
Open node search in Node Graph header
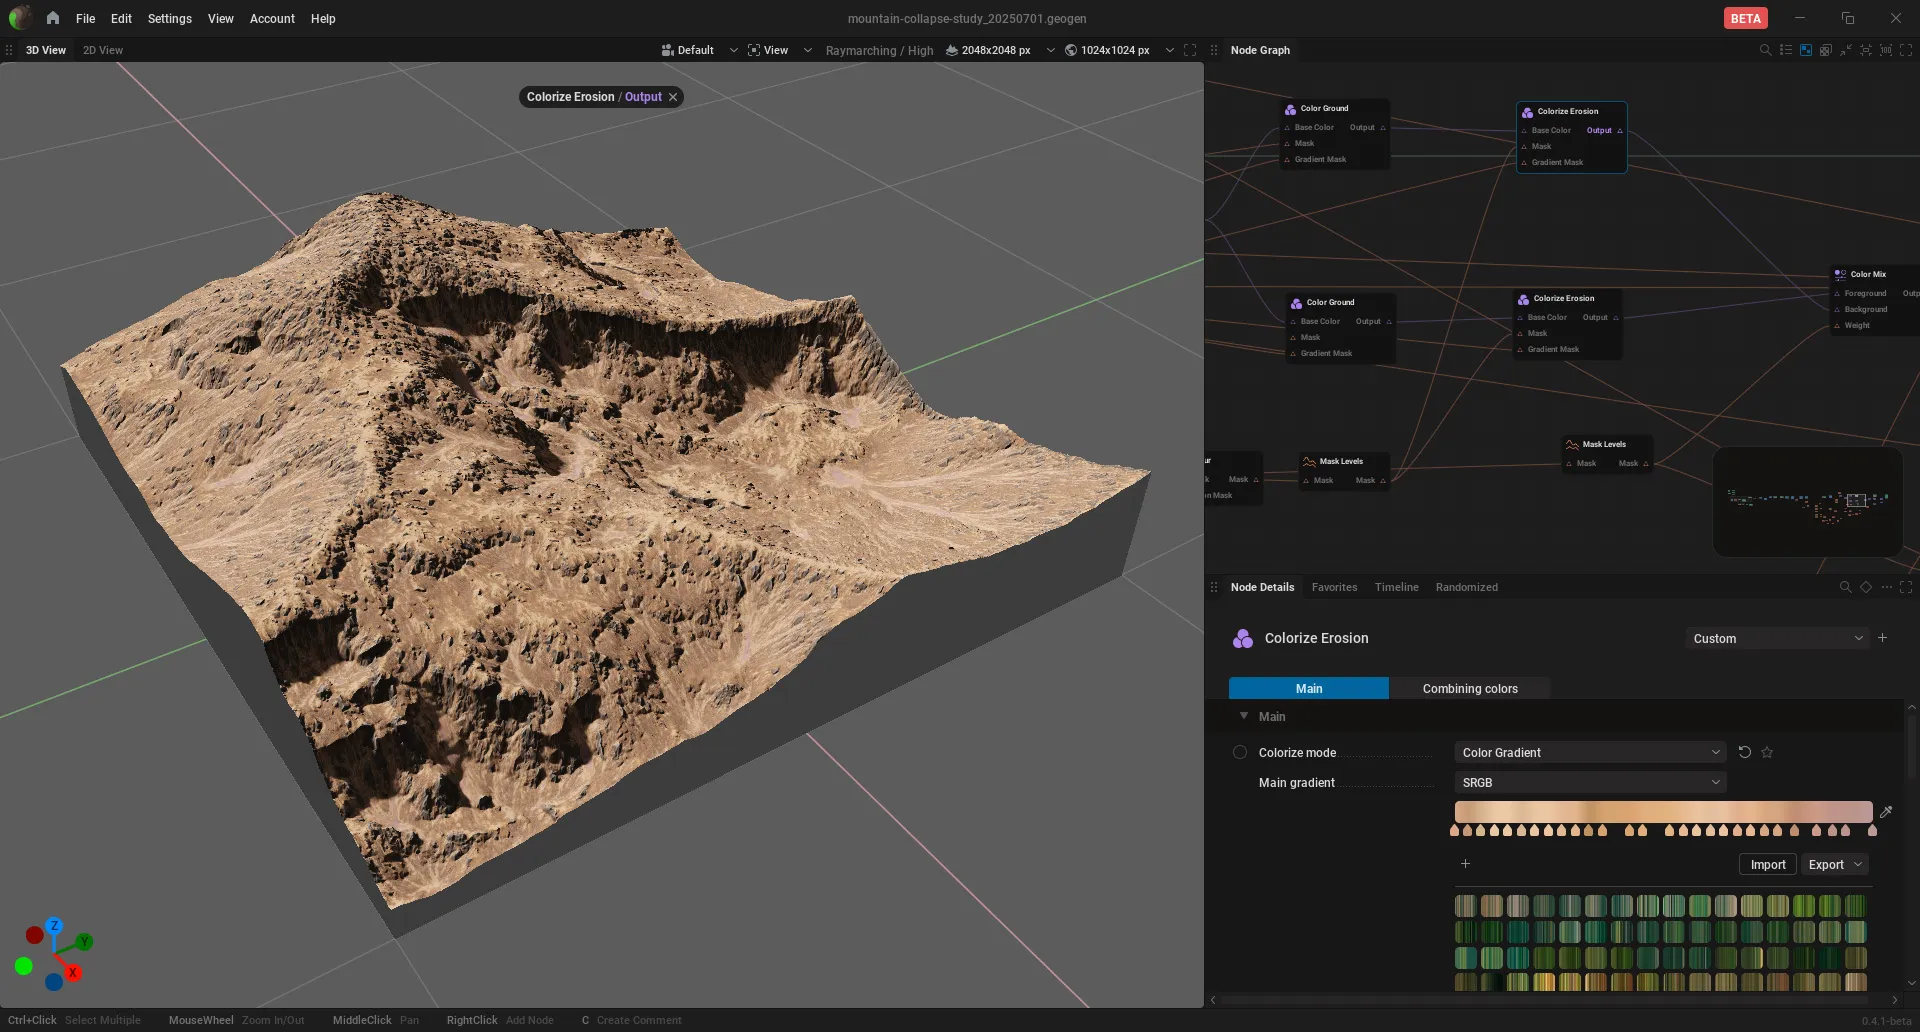[1765, 50]
